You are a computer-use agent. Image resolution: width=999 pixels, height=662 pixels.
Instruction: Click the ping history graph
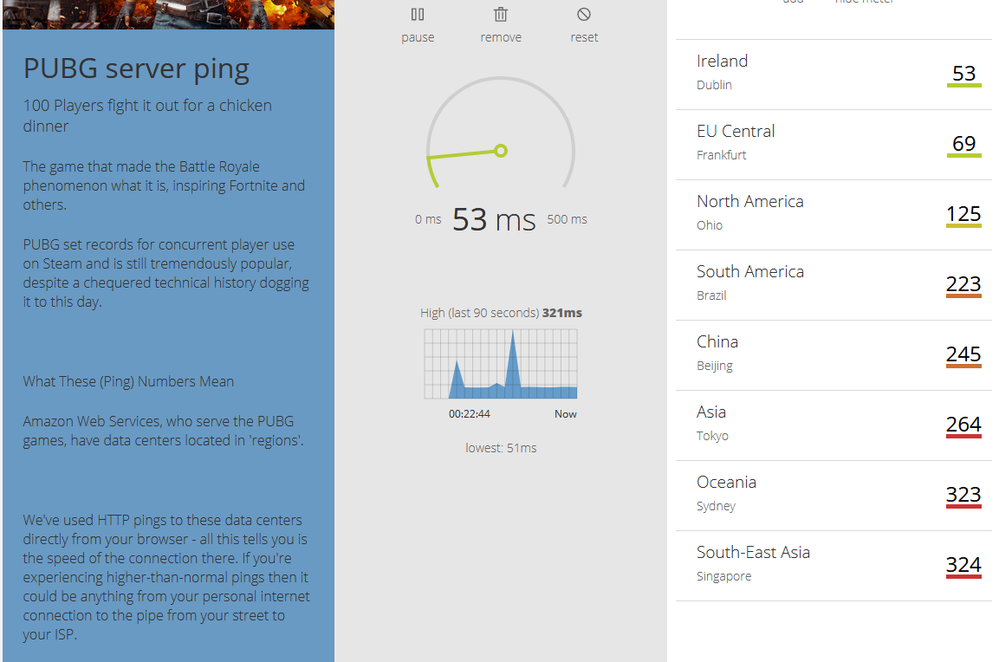501,364
